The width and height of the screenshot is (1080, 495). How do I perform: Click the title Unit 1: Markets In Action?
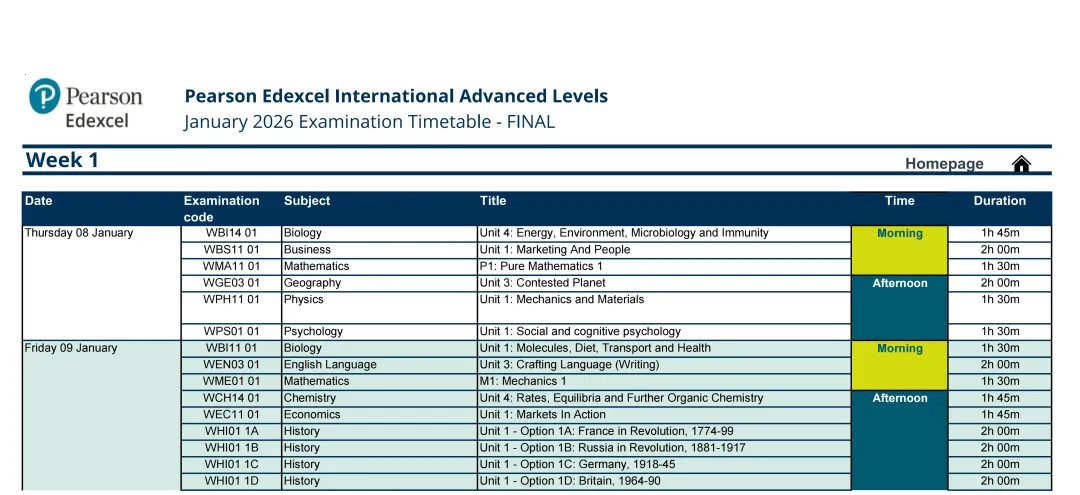(x=543, y=414)
